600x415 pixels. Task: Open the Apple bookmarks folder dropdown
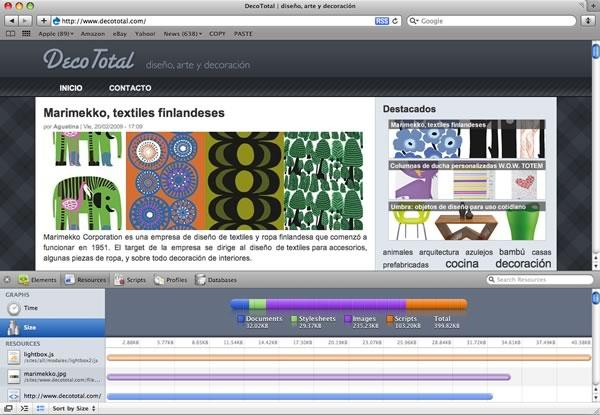56,34
